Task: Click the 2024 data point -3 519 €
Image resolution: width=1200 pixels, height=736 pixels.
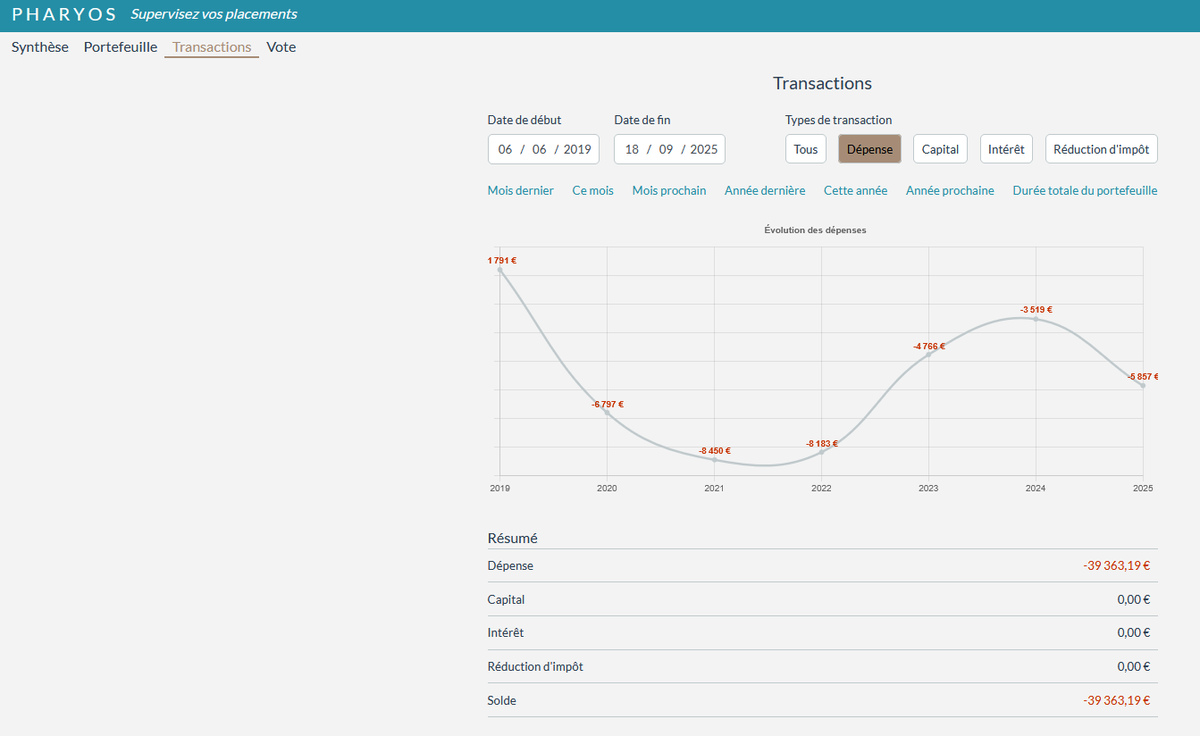Action: click(1036, 319)
